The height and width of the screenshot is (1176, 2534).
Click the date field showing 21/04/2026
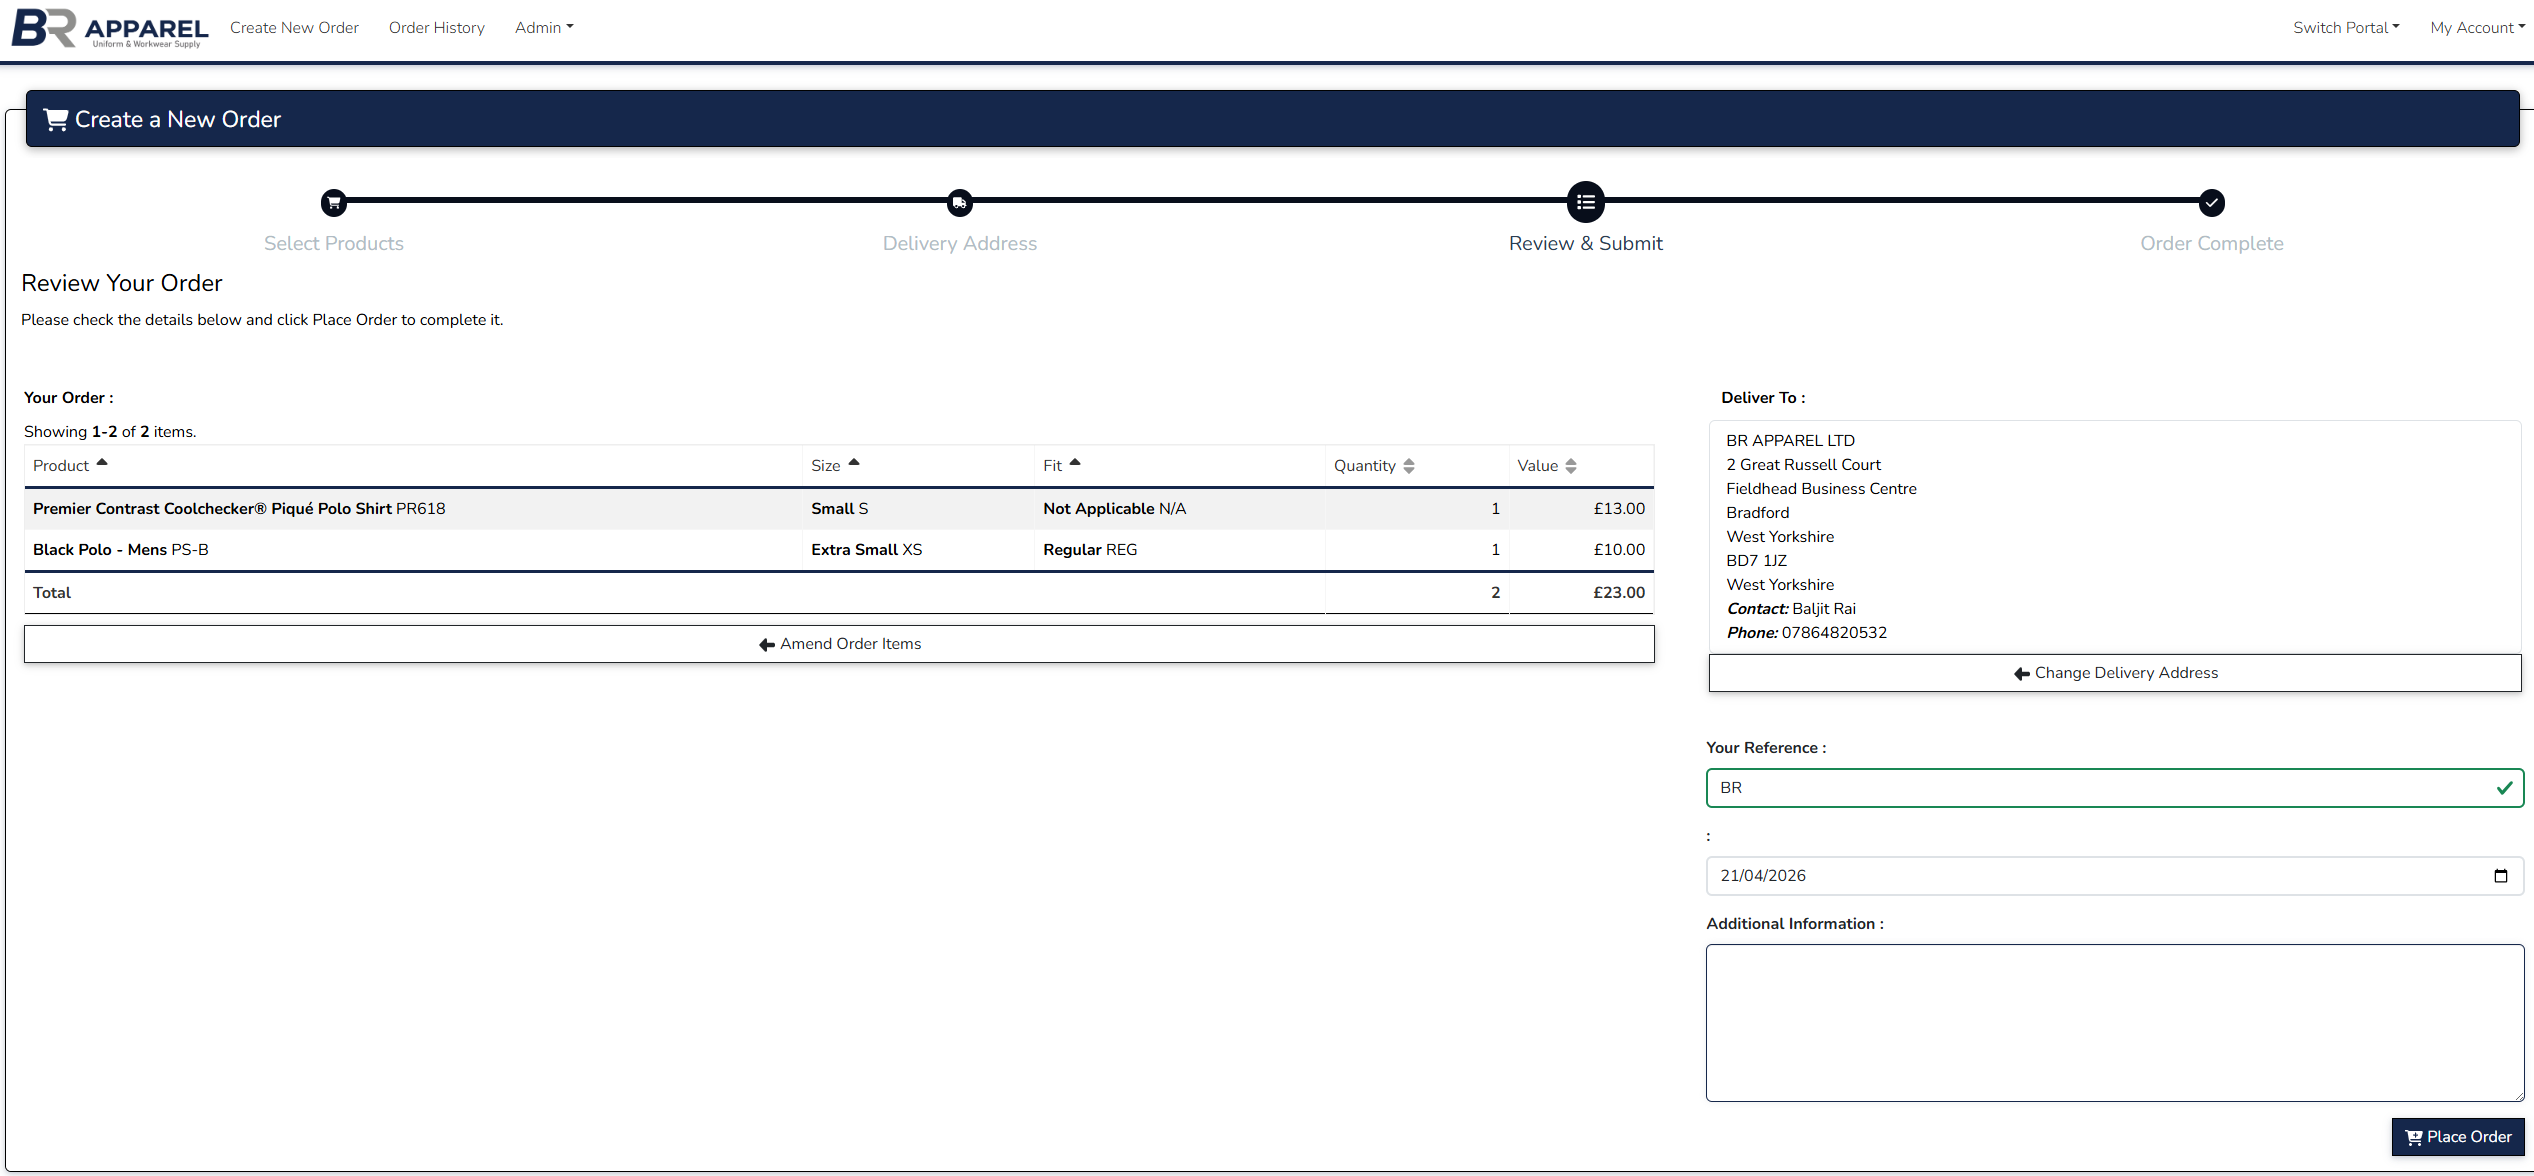click(2115, 876)
